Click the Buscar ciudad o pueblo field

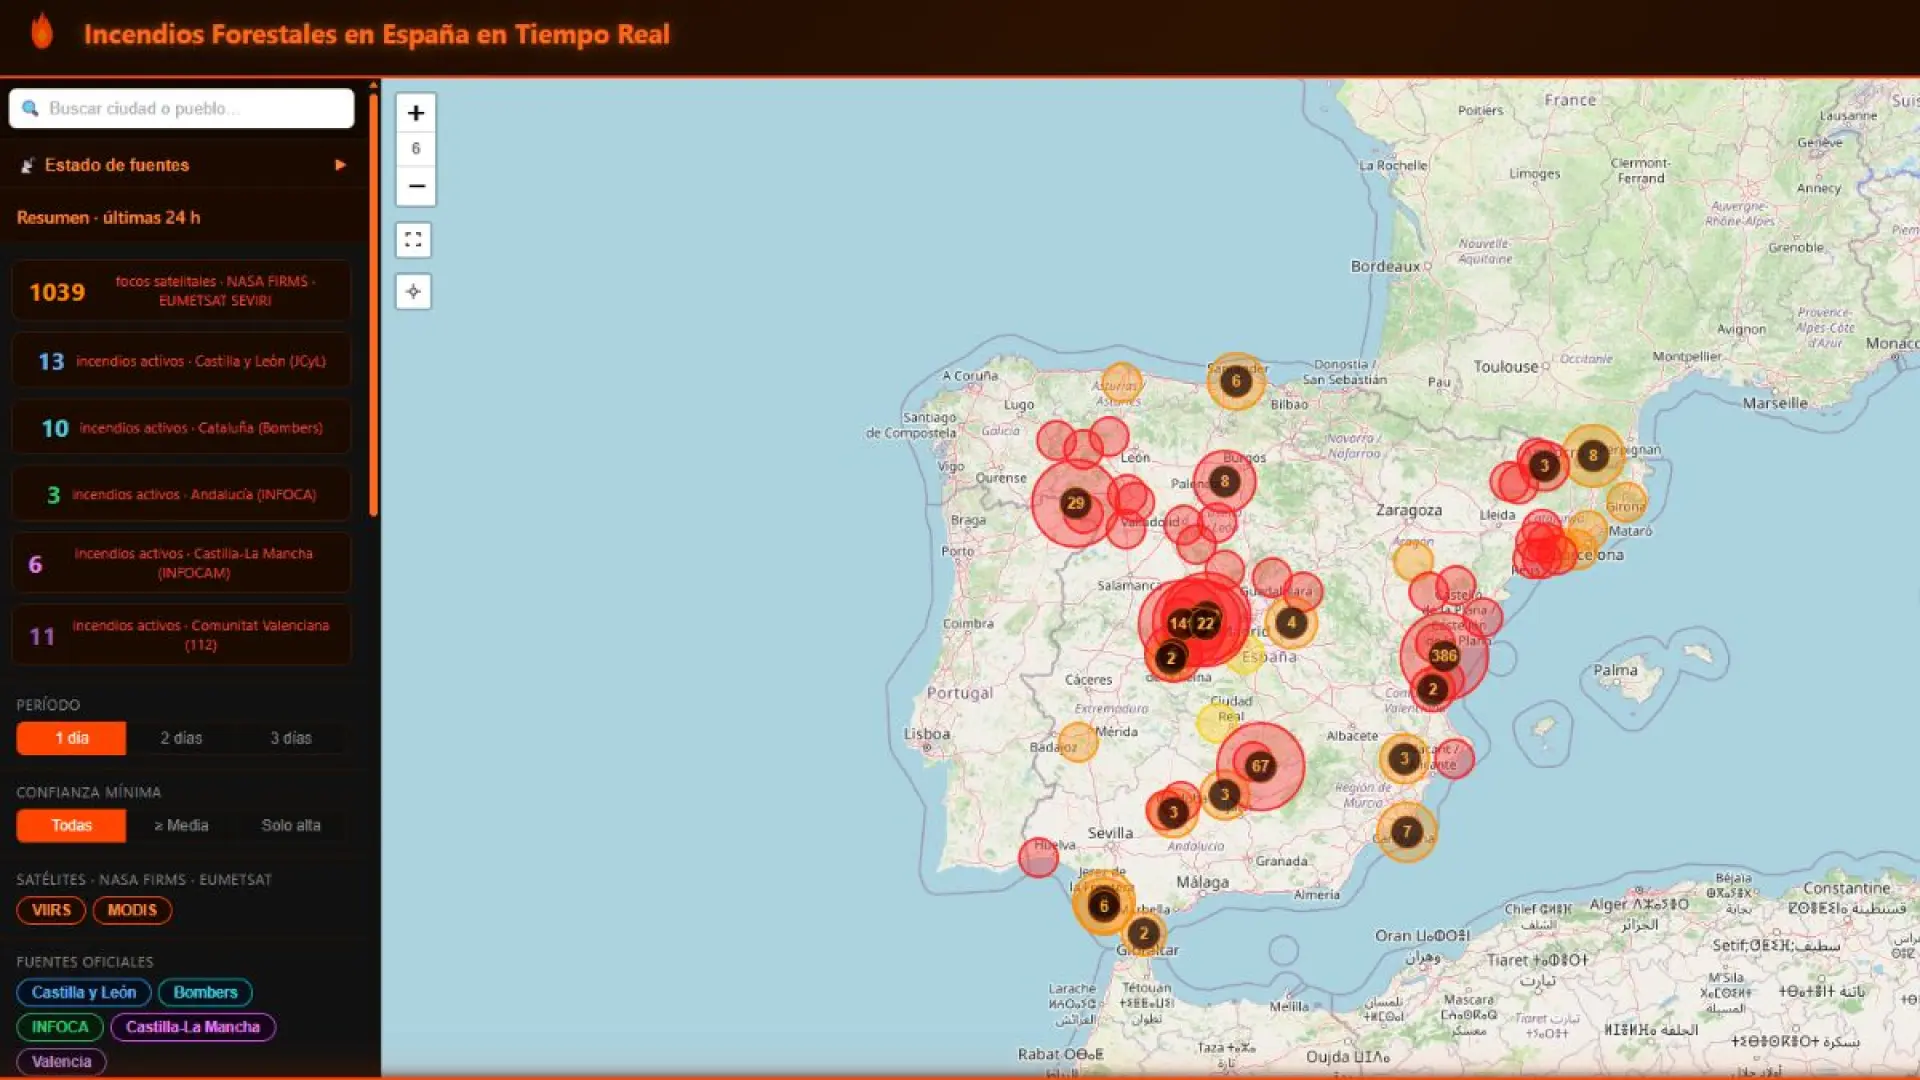[181, 108]
